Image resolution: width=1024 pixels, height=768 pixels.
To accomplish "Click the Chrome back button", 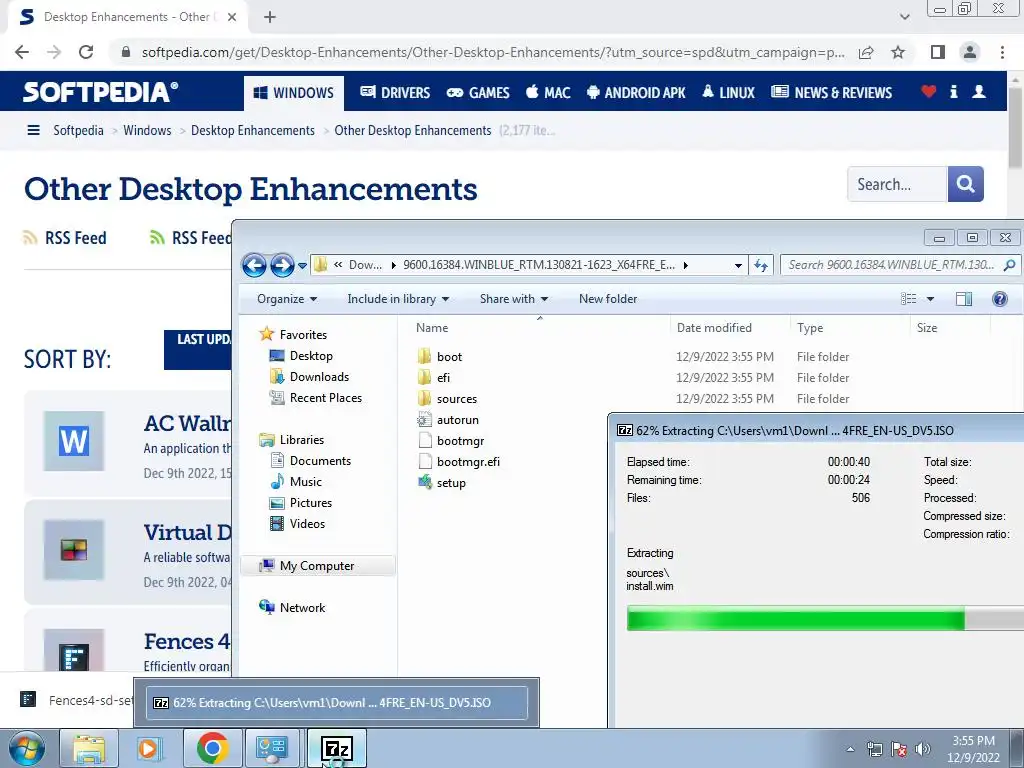I will 22,52.
